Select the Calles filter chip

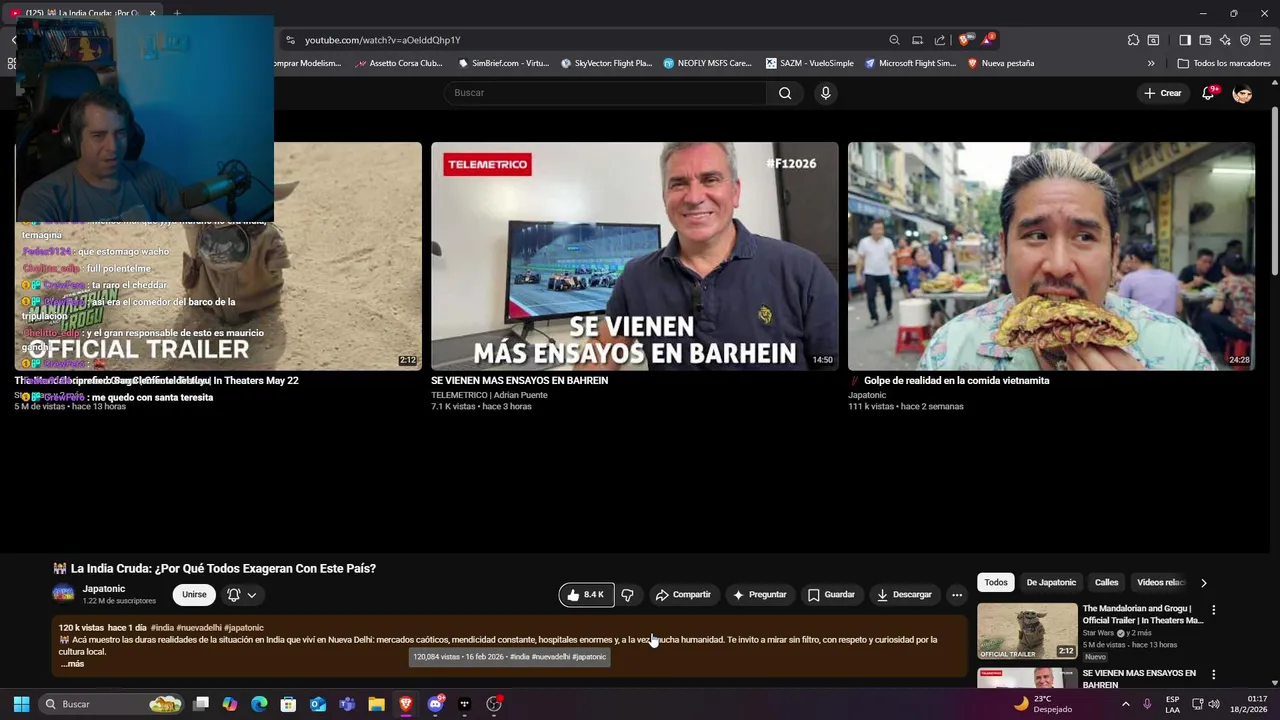(1106, 582)
